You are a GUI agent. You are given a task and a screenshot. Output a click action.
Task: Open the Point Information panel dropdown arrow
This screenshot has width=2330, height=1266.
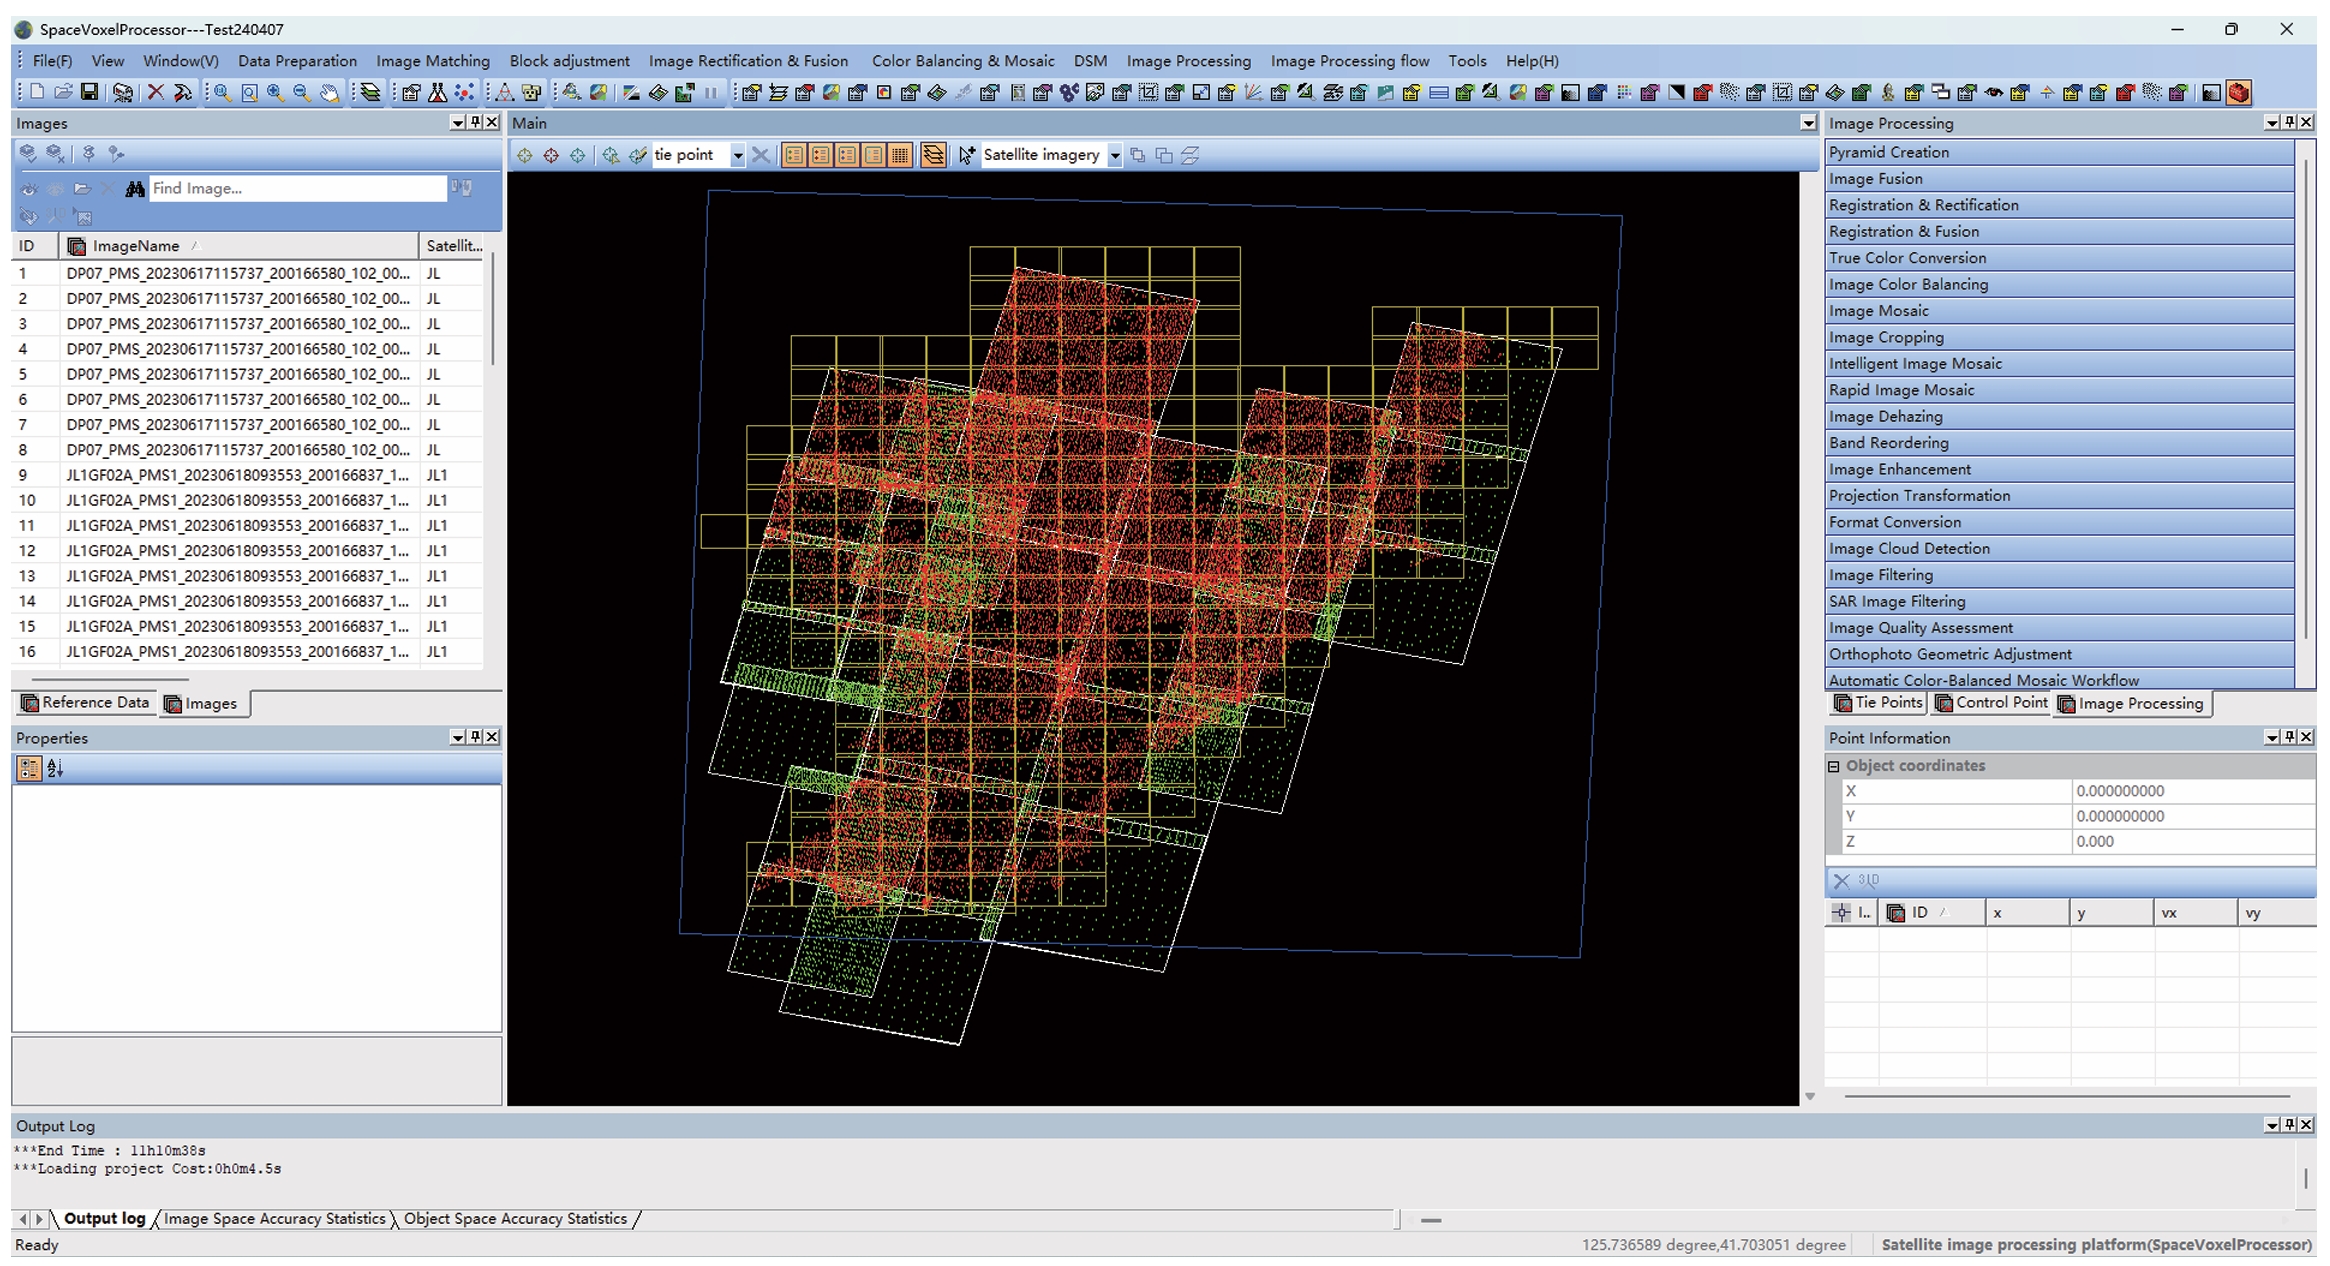(2272, 737)
